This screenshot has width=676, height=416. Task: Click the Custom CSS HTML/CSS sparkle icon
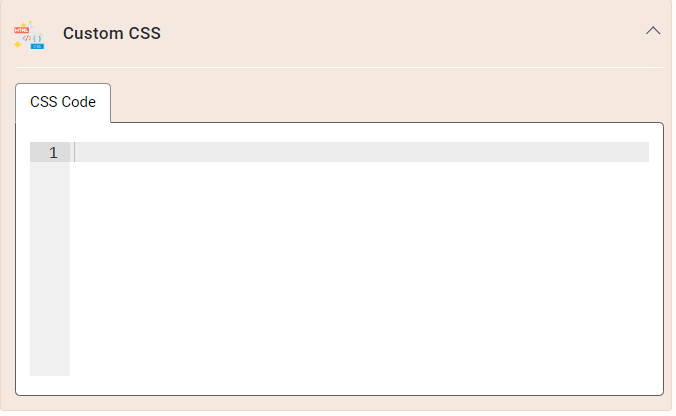pyautogui.click(x=29, y=34)
